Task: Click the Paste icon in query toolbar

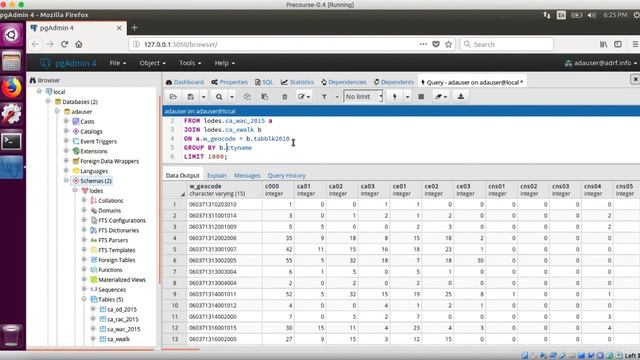Action: (265, 97)
